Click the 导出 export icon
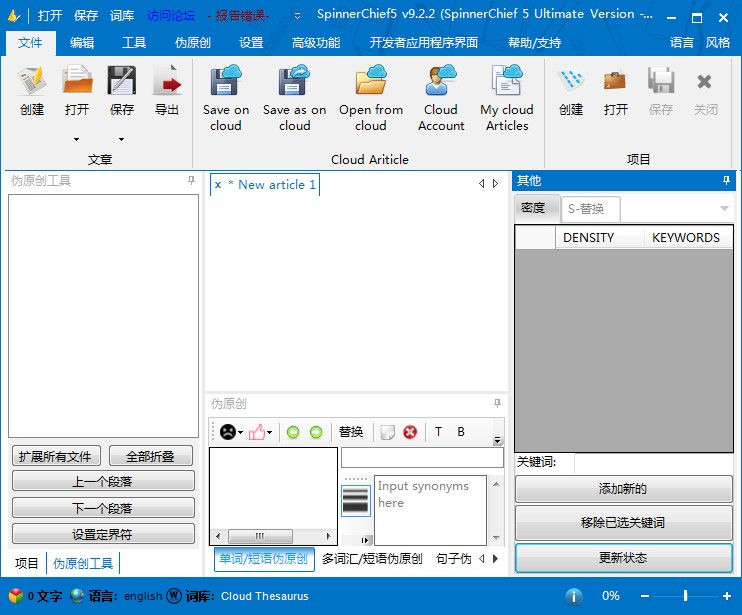Image resolution: width=742 pixels, height=615 pixels. pos(167,80)
